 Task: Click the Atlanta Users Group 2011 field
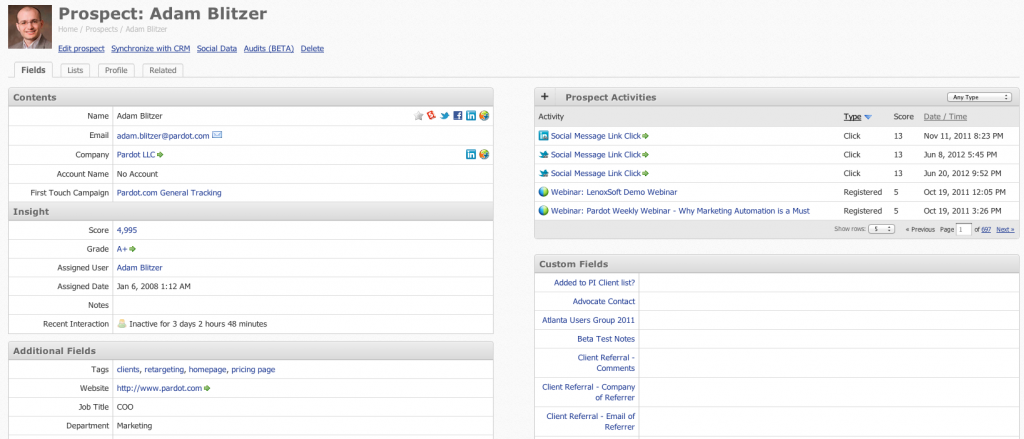pos(588,320)
